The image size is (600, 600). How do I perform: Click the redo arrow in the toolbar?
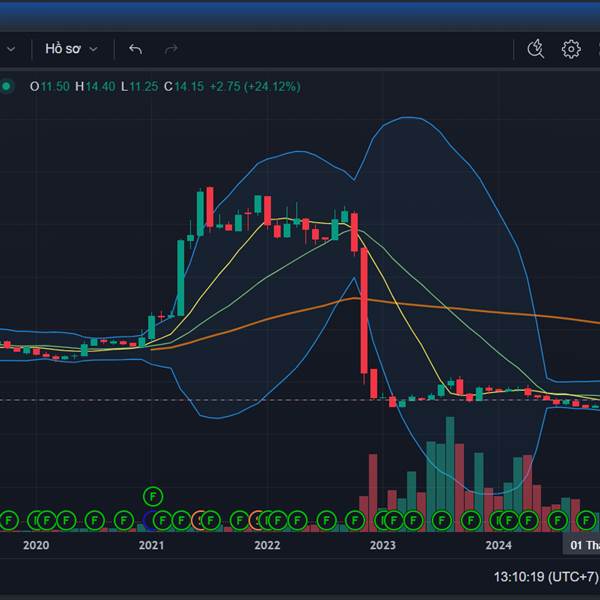point(171,49)
